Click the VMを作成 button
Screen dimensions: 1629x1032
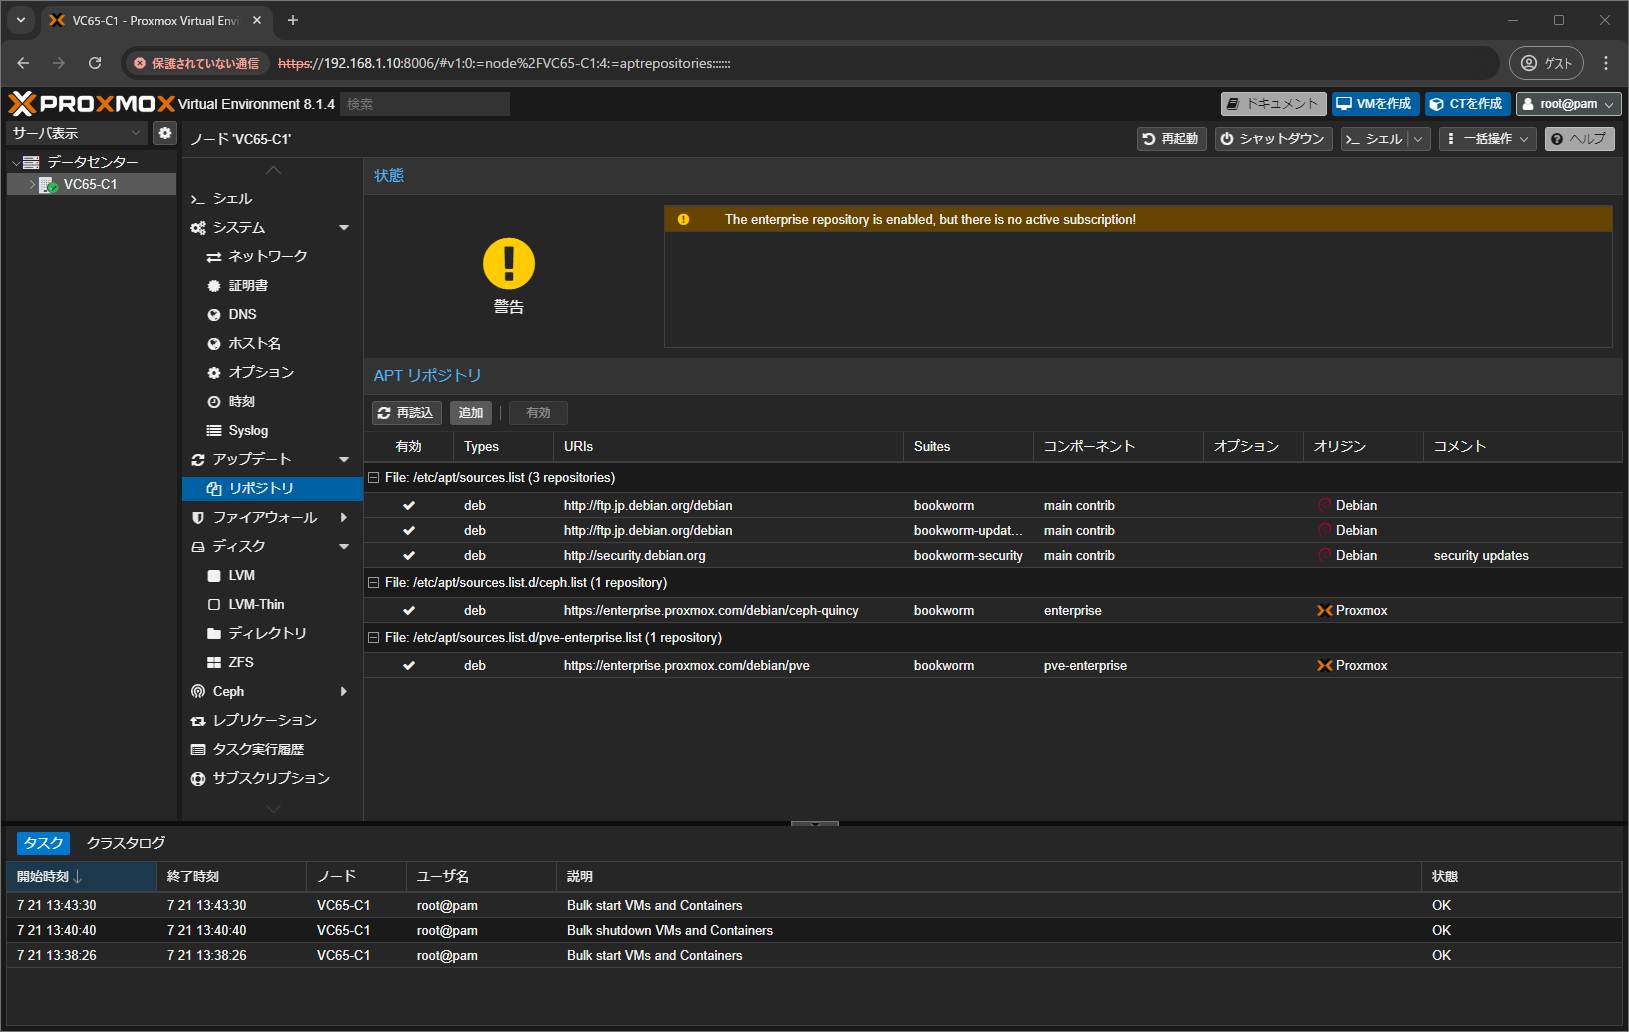(1375, 104)
